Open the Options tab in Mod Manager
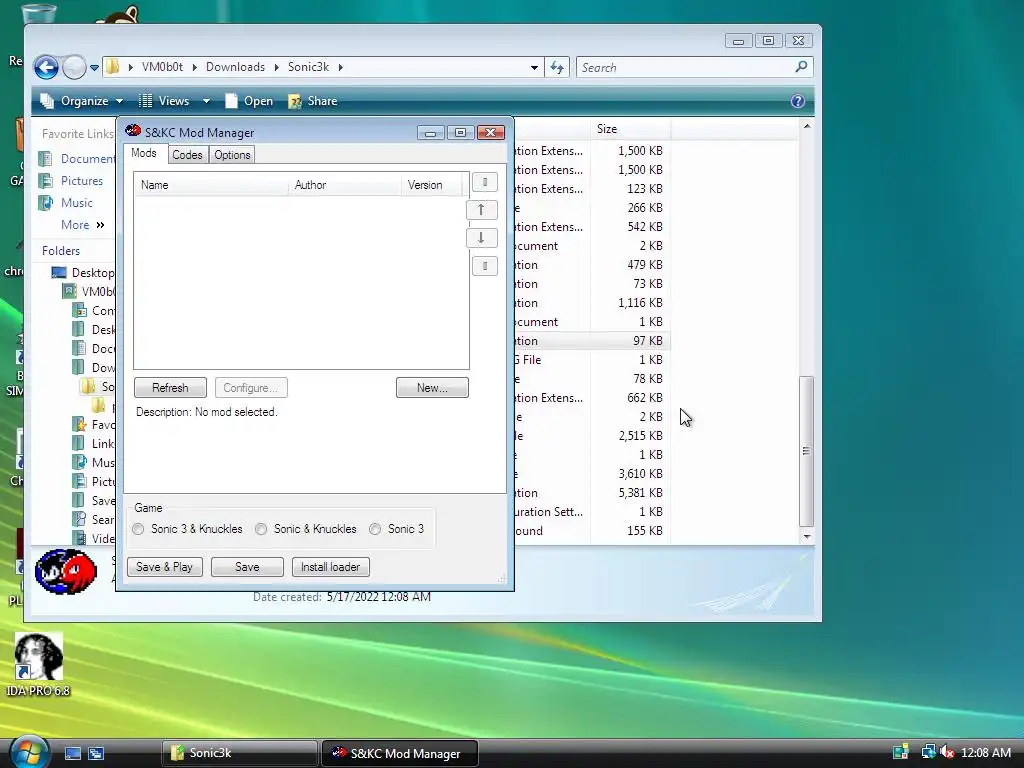Image resolution: width=1024 pixels, height=768 pixels. (232, 155)
